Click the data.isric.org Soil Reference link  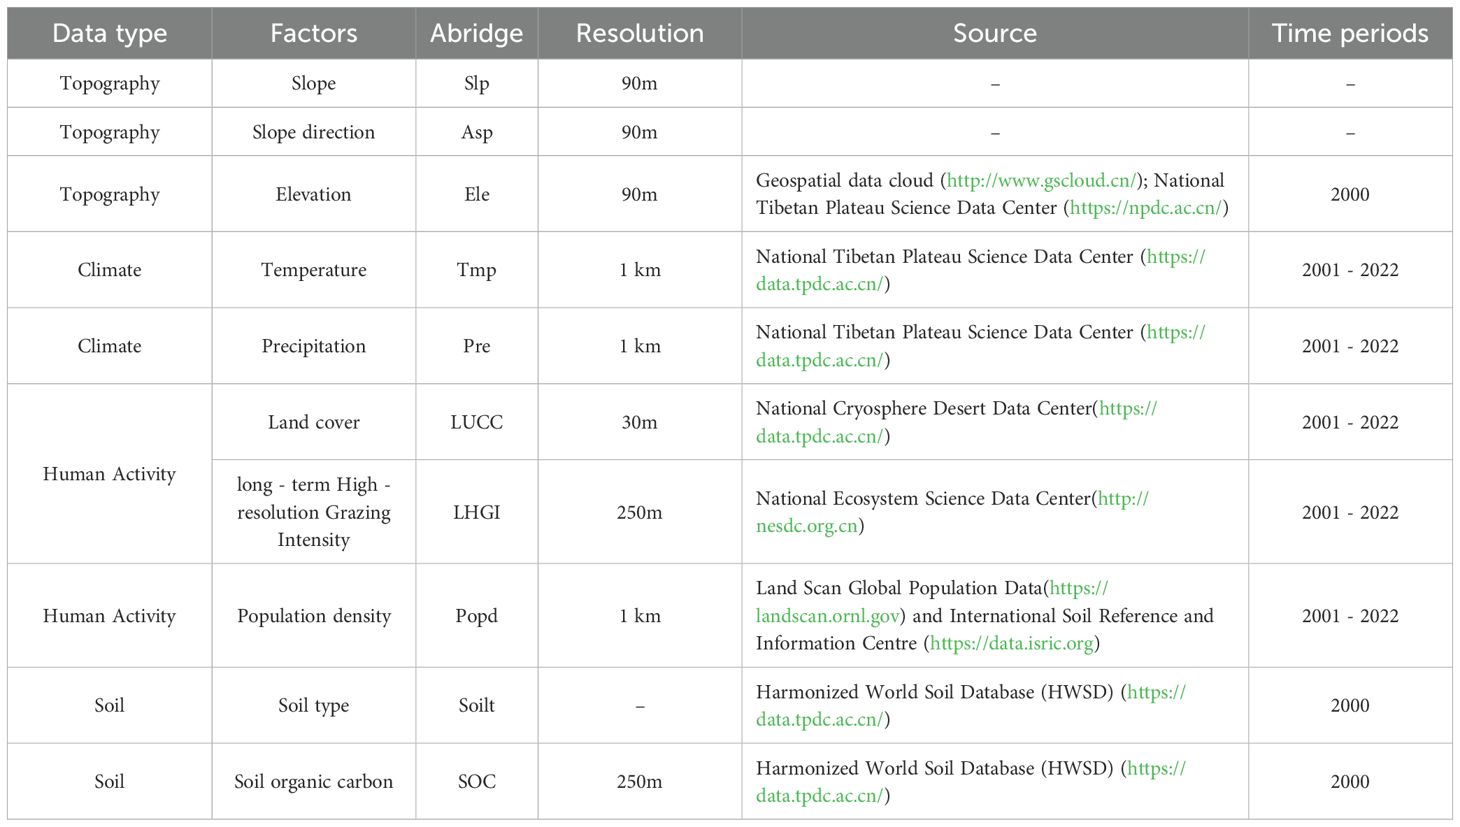pyautogui.click(x=1011, y=644)
